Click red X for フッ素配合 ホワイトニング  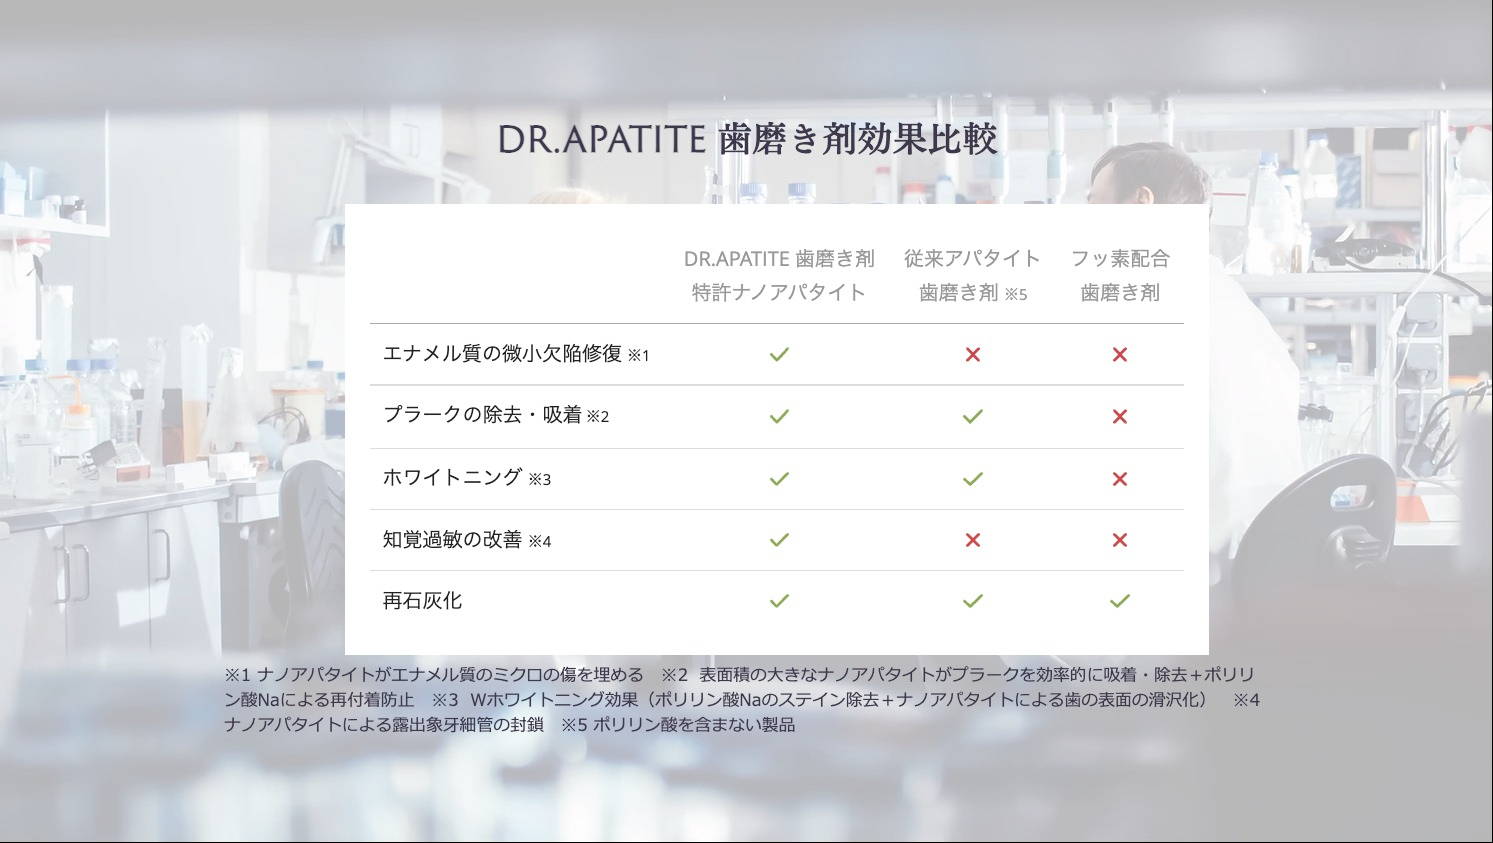pos(1120,479)
